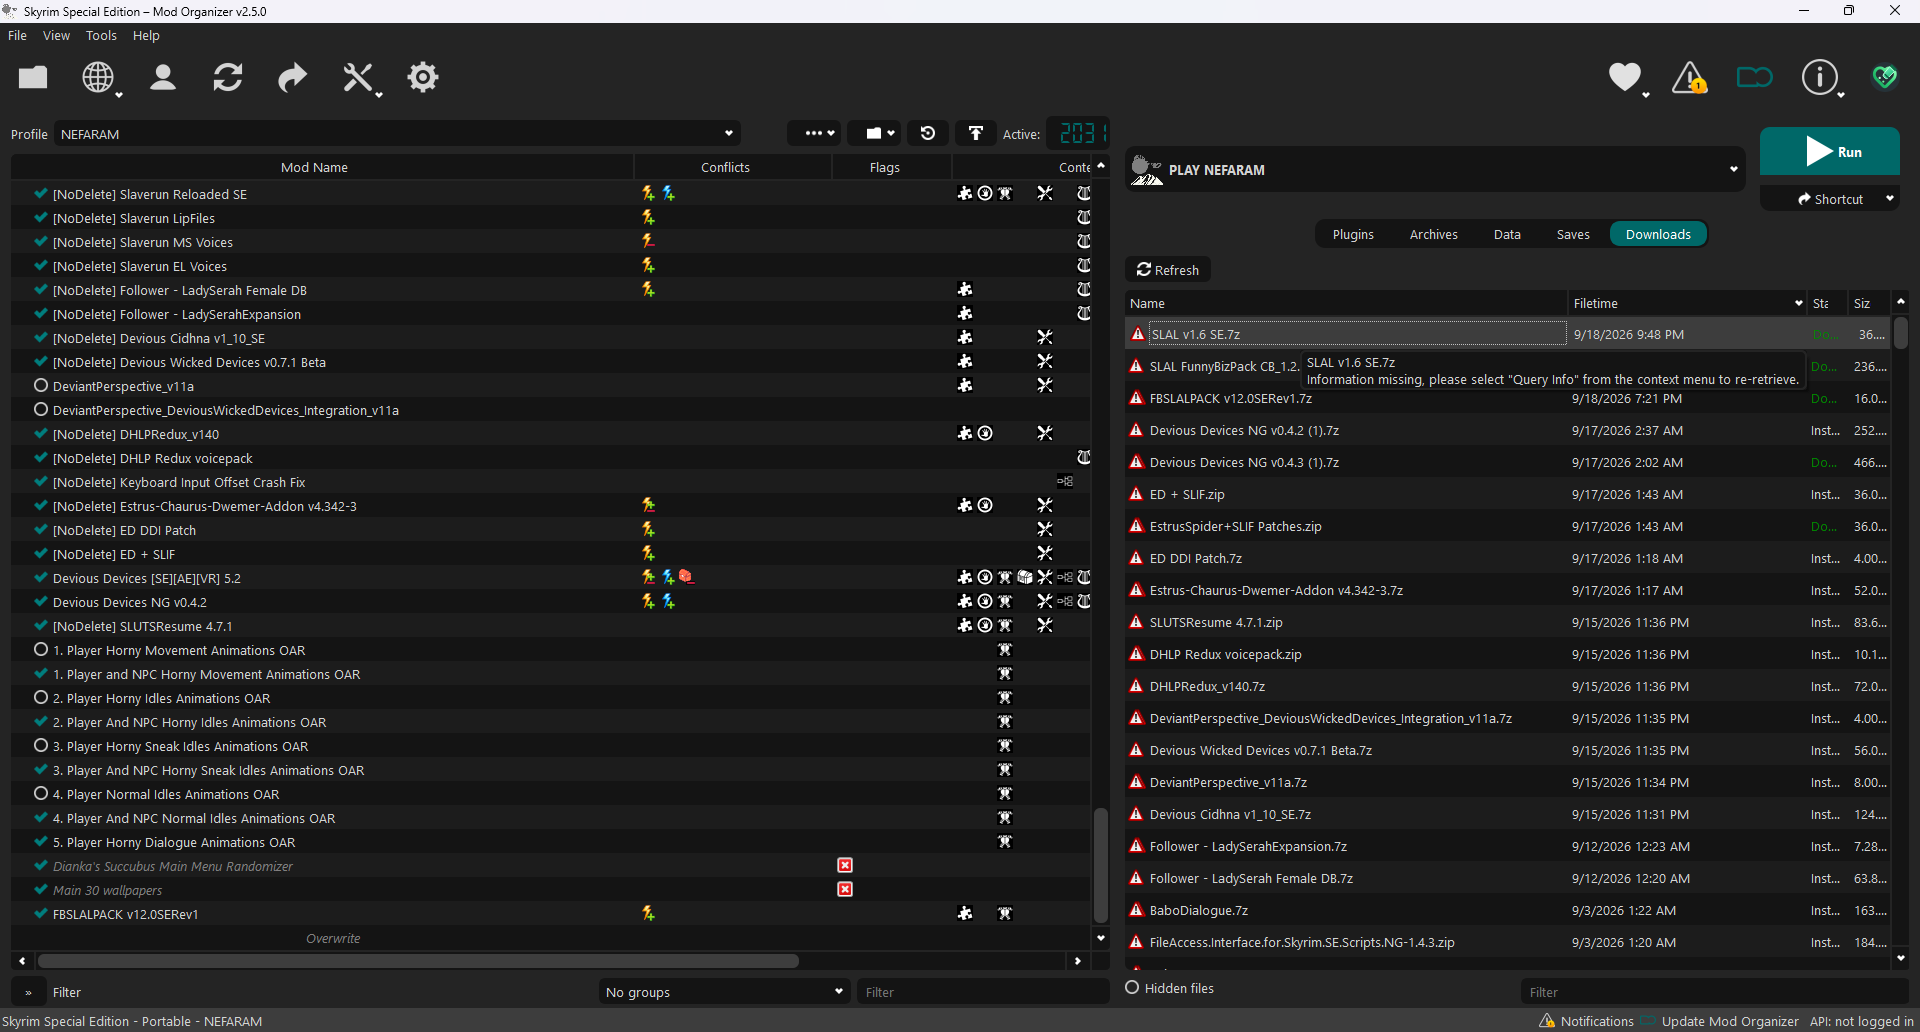Click the white heart endorse icon
Viewport: 1920px width, 1032px height.
click(x=1625, y=77)
